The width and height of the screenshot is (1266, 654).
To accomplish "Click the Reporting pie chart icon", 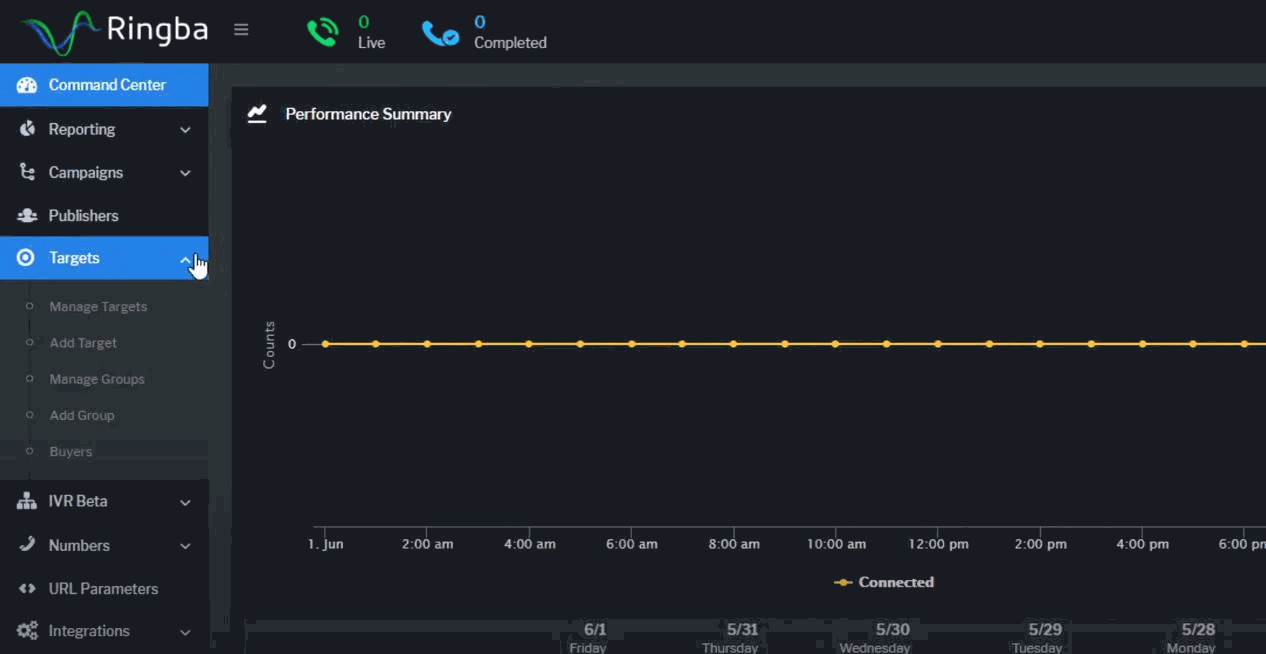I will tap(27, 129).
